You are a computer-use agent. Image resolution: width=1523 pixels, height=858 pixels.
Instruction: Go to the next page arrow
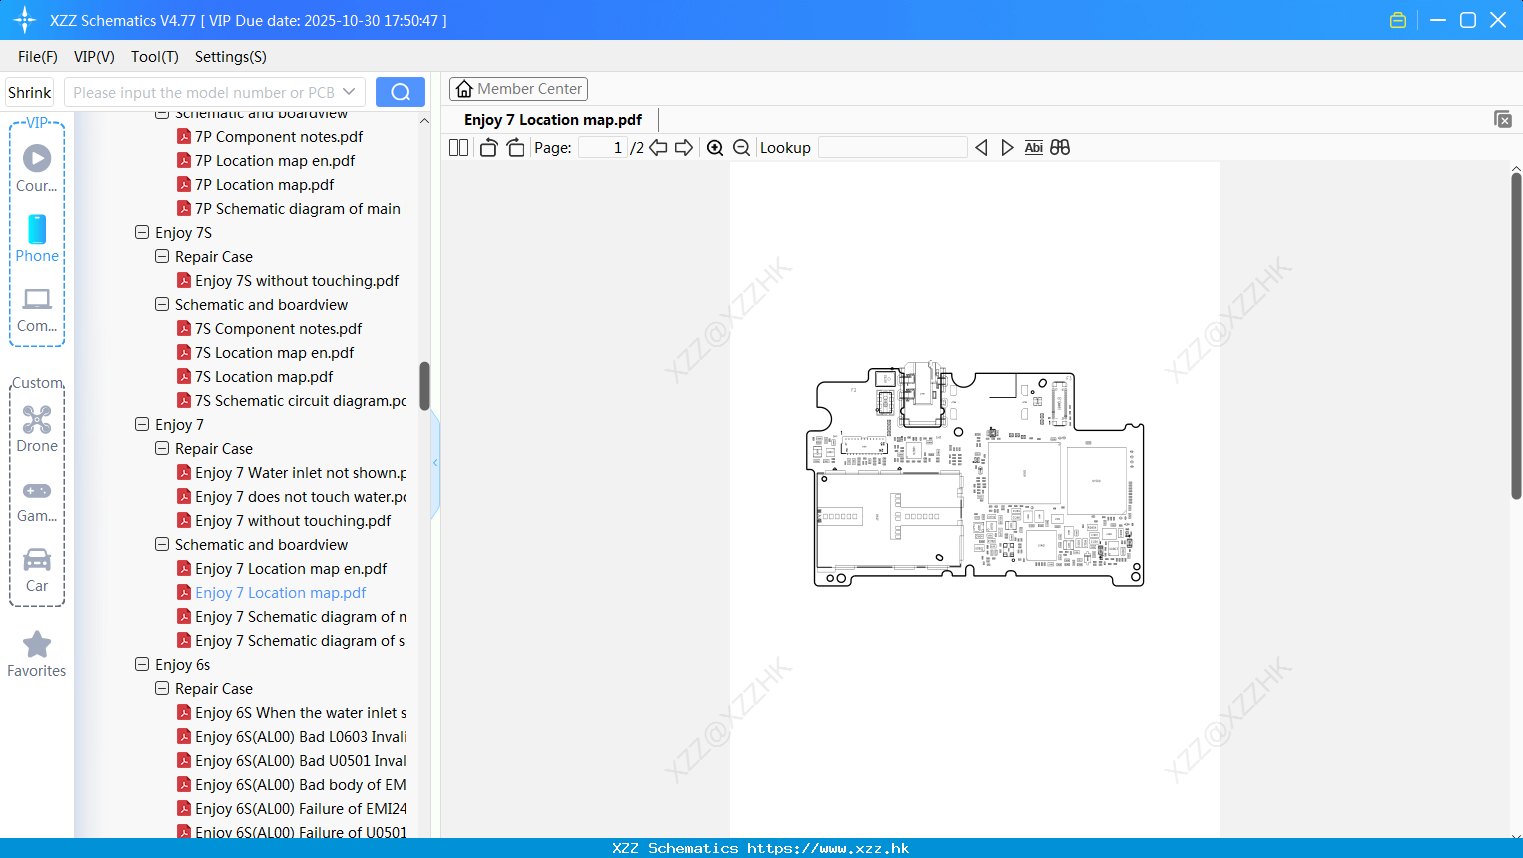point(684,148)
